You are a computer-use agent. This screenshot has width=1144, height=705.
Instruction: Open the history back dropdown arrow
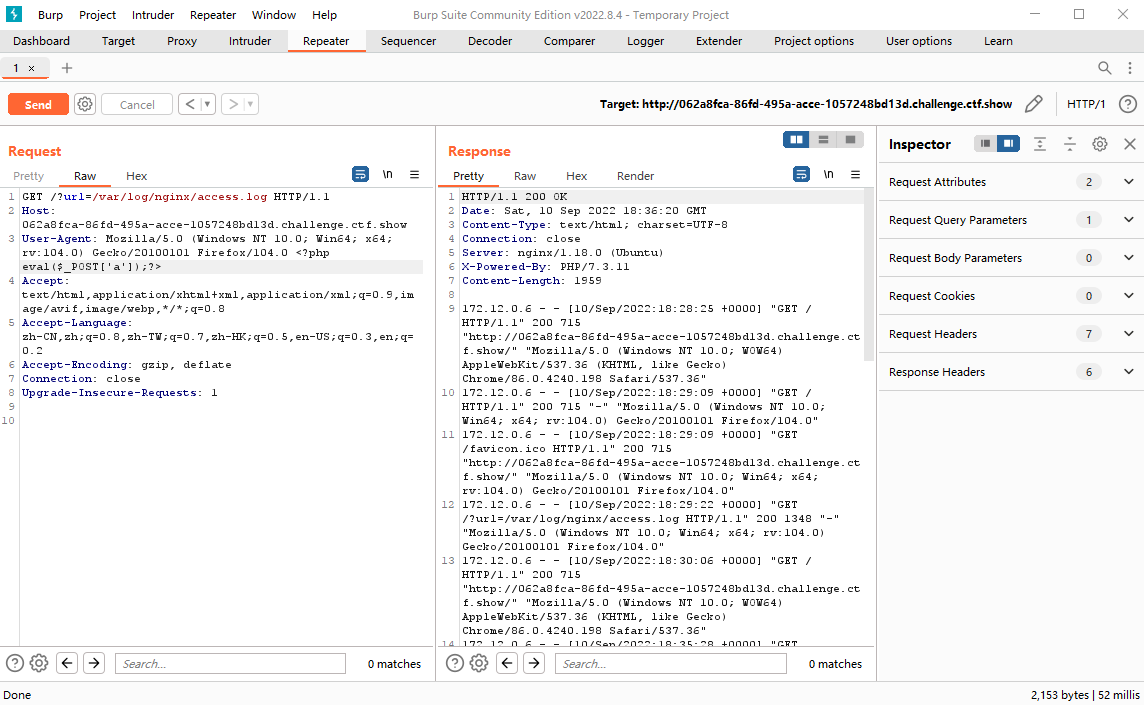207,104
